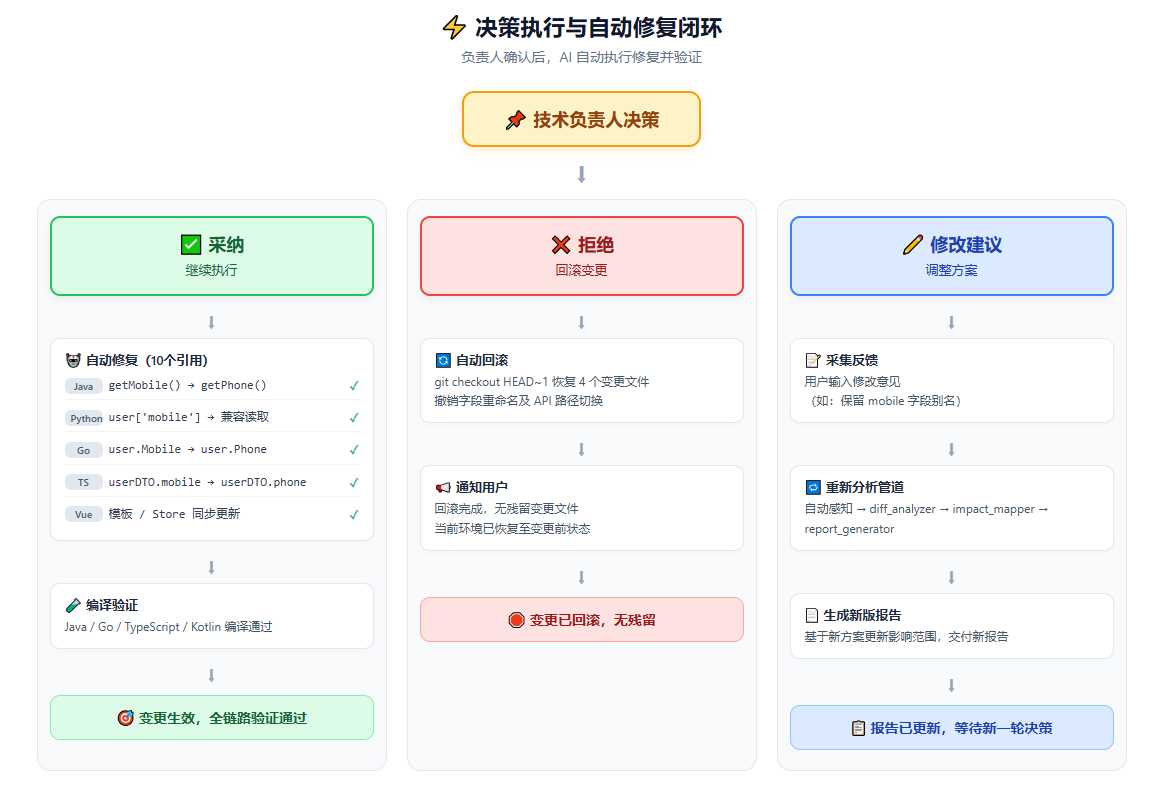The width and height of the screenshot is (1175, 786).
Task: Click the Vue language badge
Action: 84,516
